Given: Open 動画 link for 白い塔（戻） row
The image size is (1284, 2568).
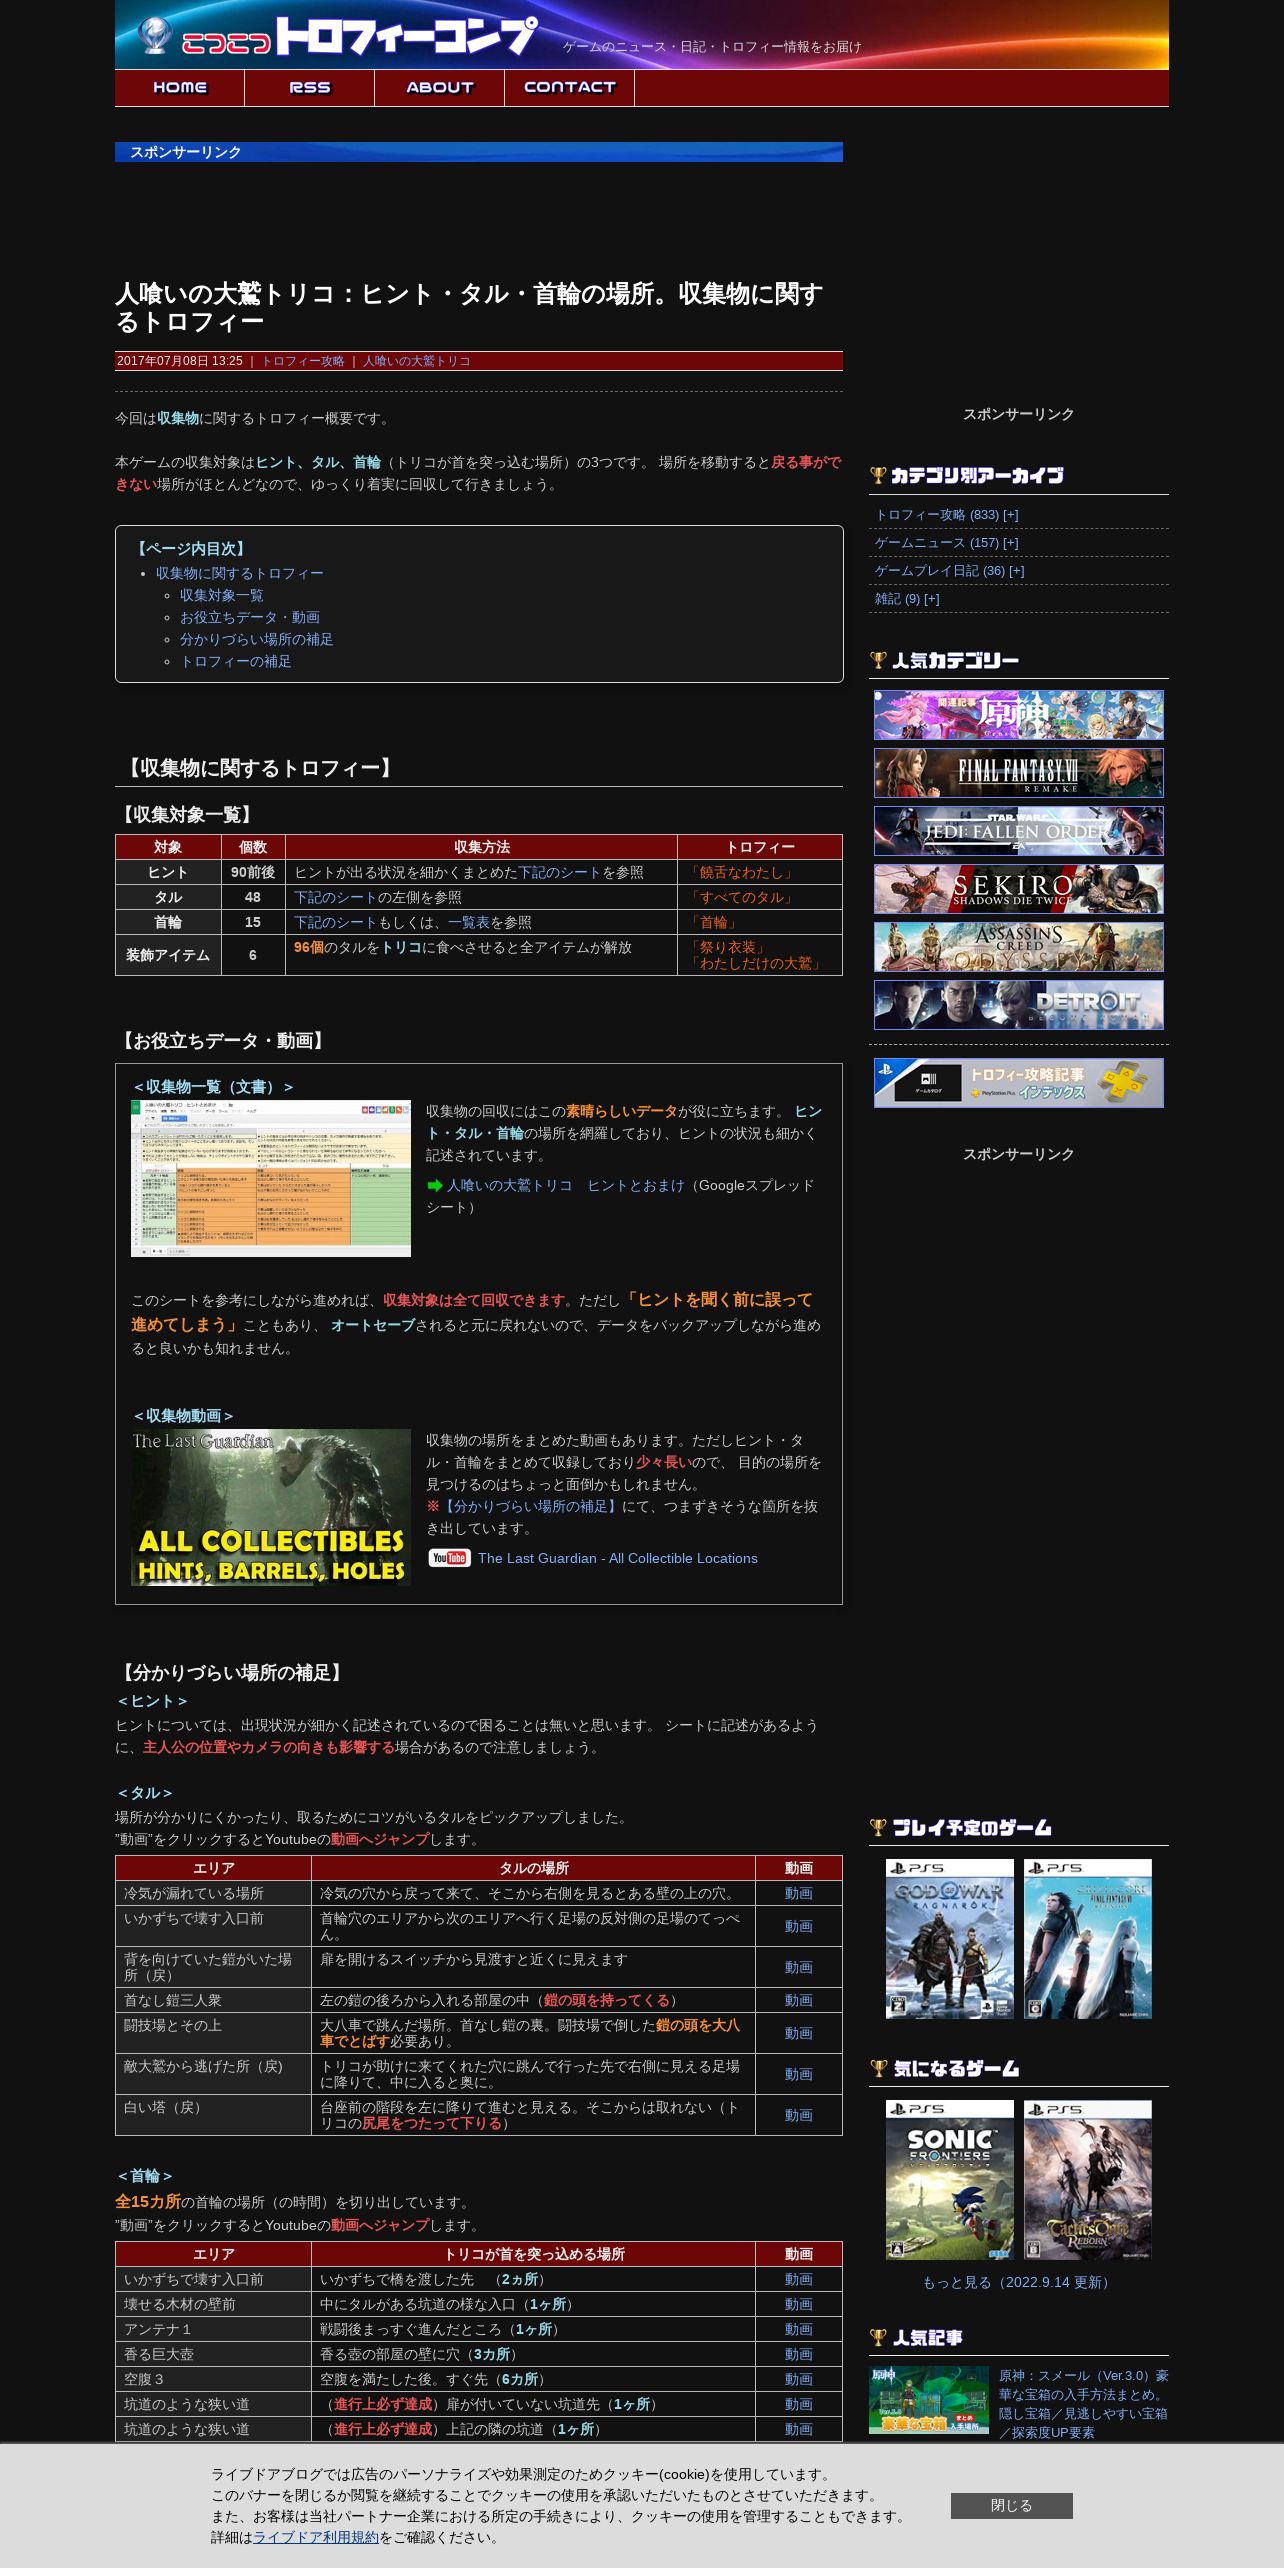Looking at the screenshot, I should tap(798, 2115).
